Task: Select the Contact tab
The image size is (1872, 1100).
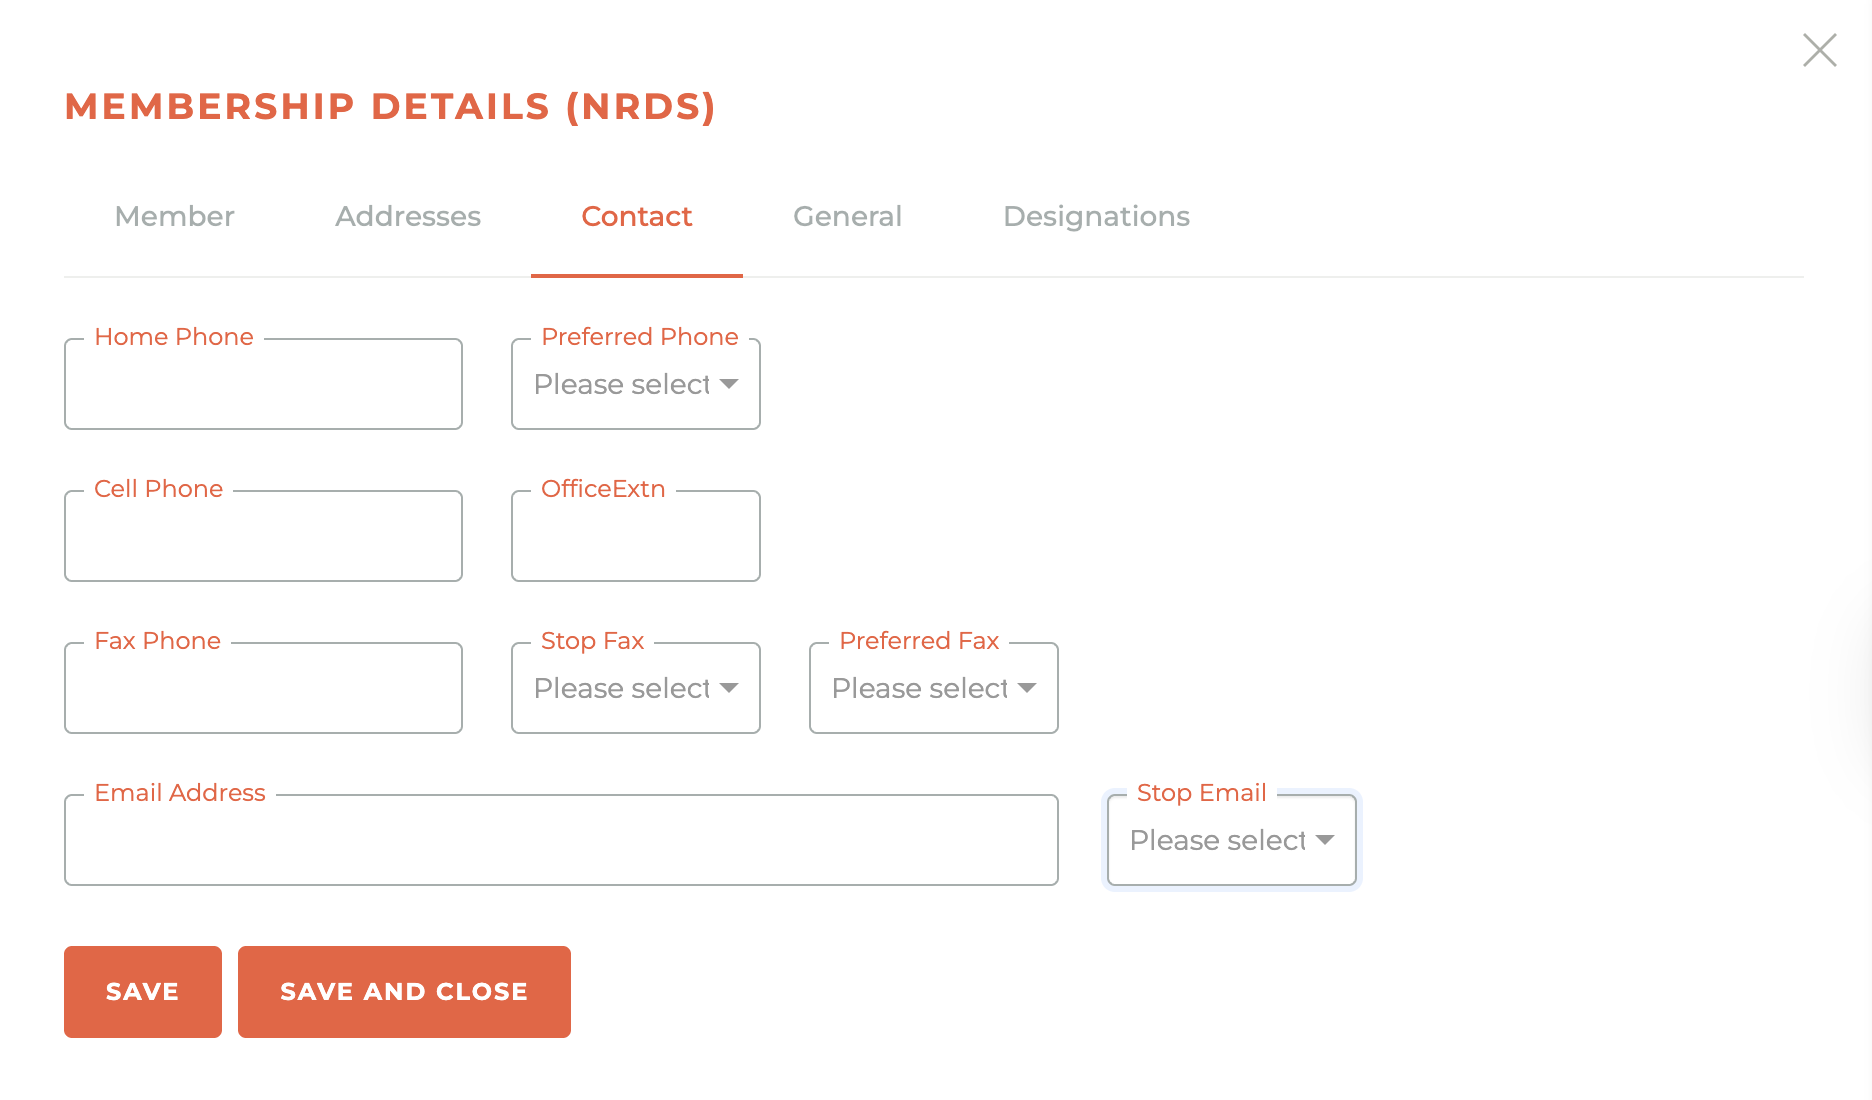Action: point(636,216)
